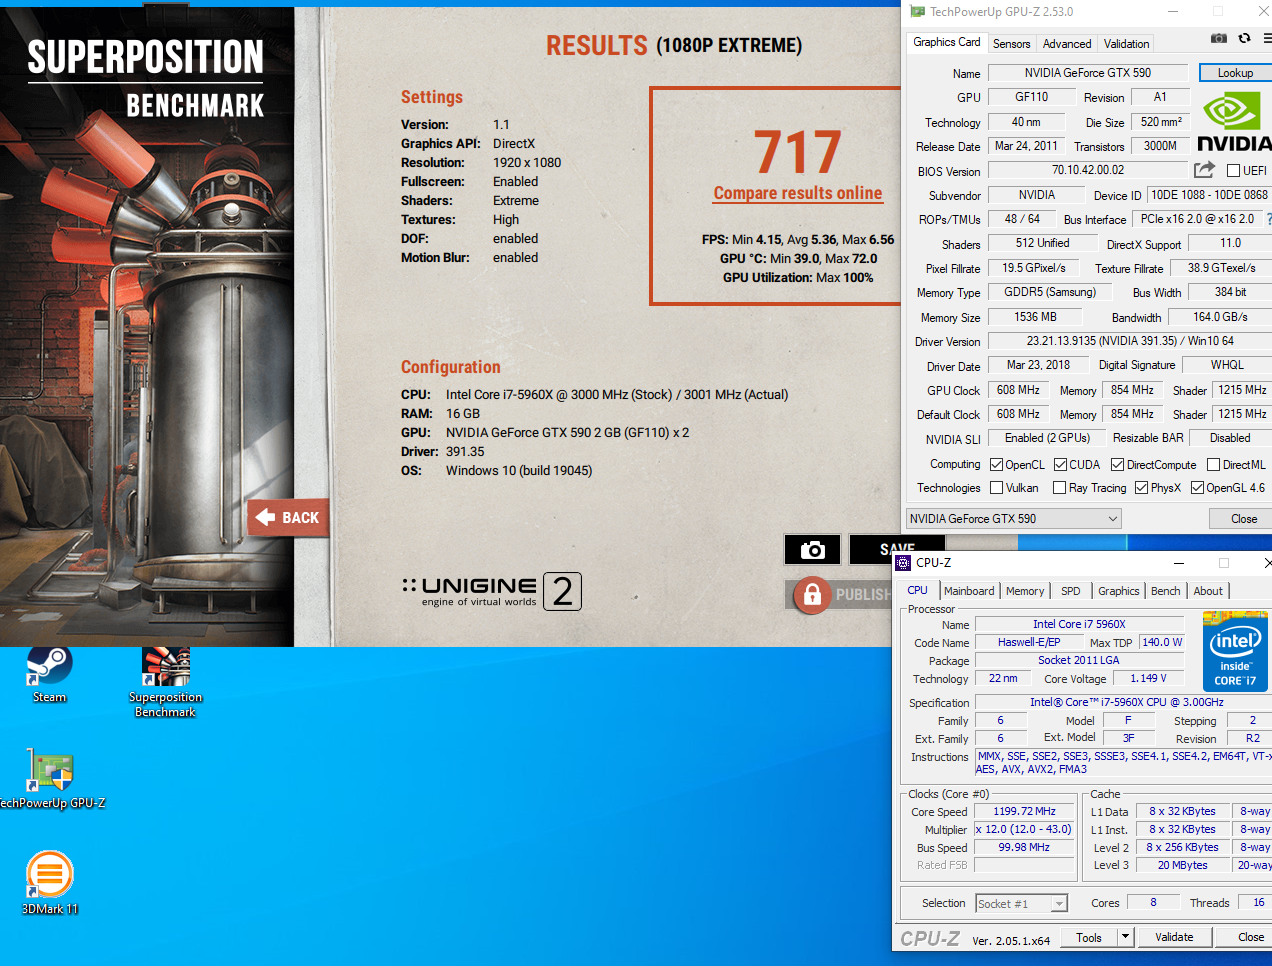This screenshot has width=1272, height=966.
Task: Click the CPU-Z title bar app icon
Action: pyautogui.click(x=903, y=563)
